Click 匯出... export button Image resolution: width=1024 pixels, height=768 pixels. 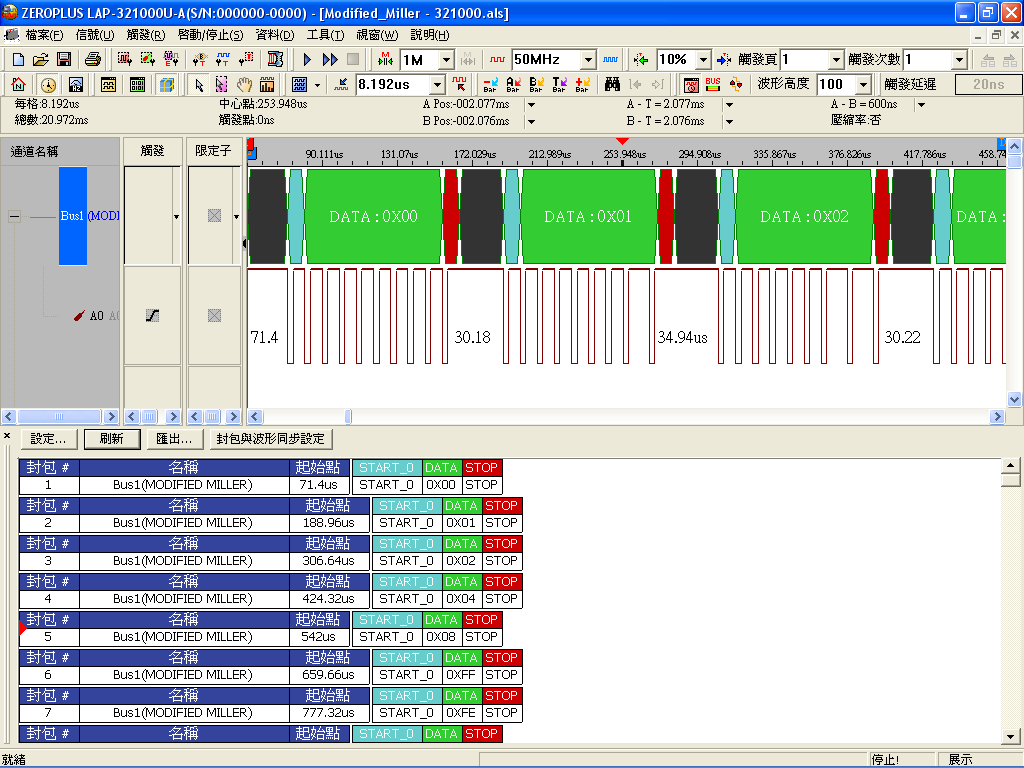click(x=174, y=439)
